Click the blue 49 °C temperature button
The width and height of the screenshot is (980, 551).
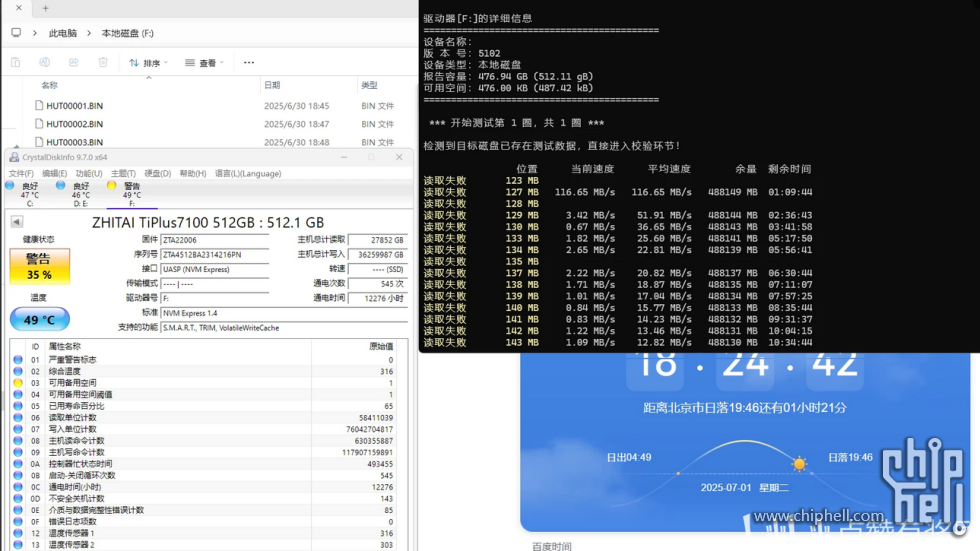(x=39, y=319)
